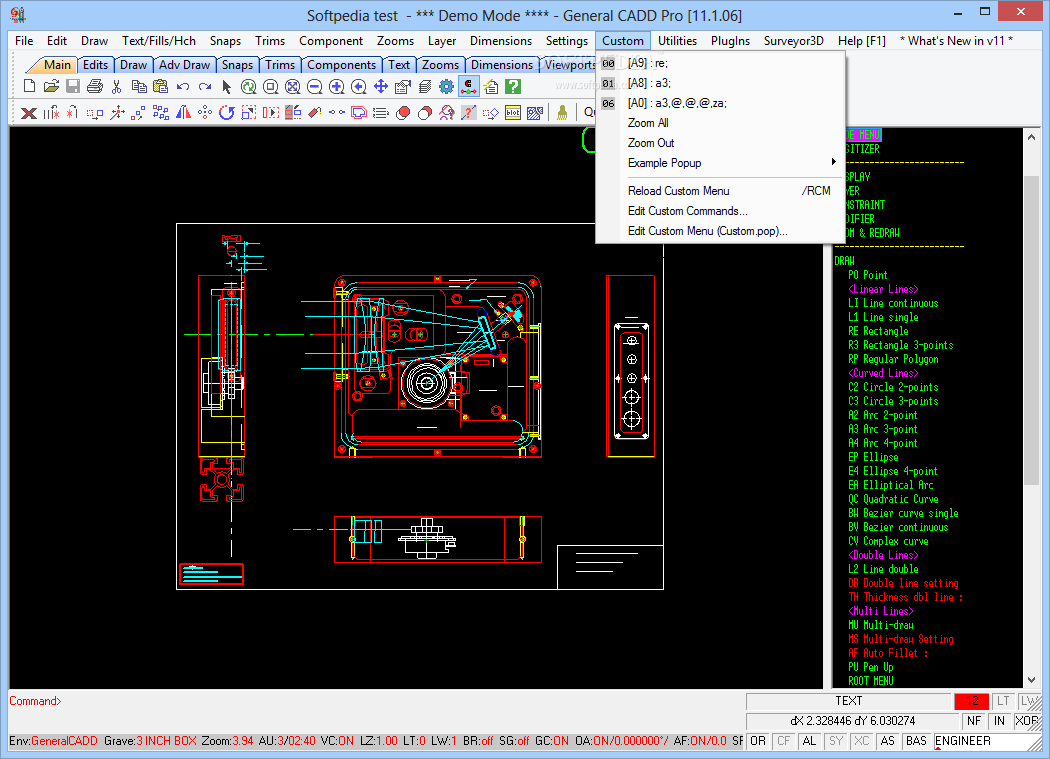
Task: Click the layers stack icon
Action: 425,86
